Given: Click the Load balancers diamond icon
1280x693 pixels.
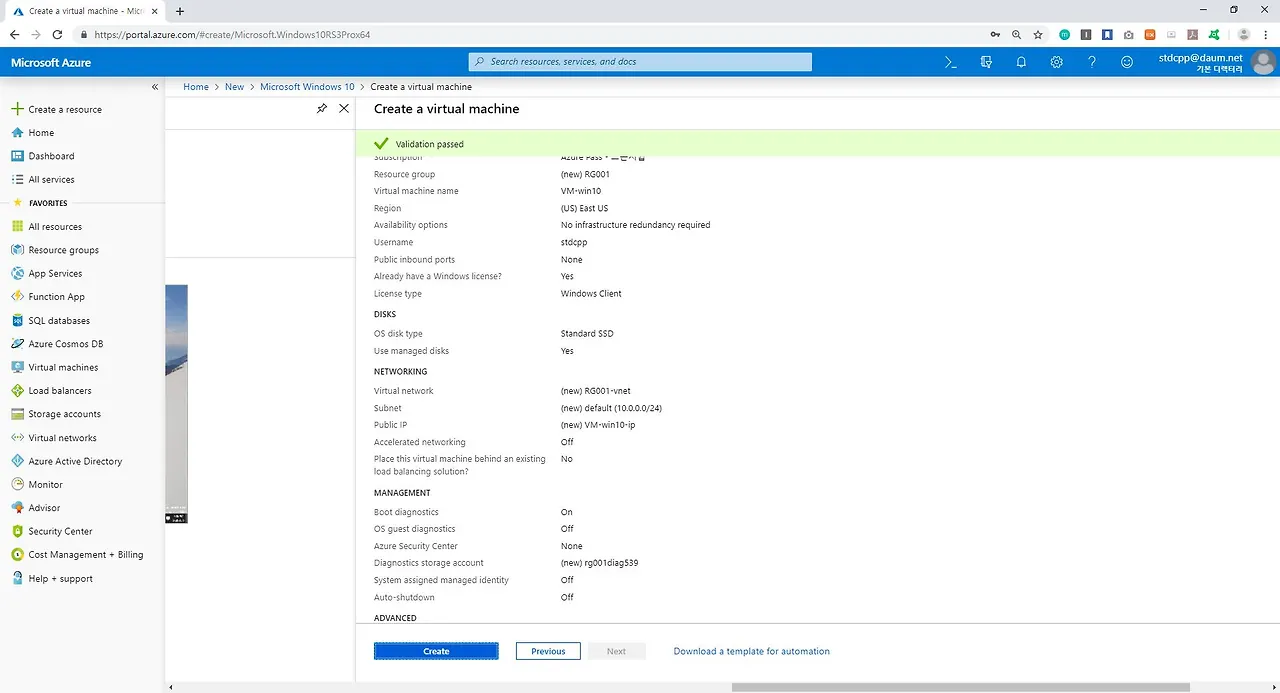Looking at the screenshot, I should [17, 391].
